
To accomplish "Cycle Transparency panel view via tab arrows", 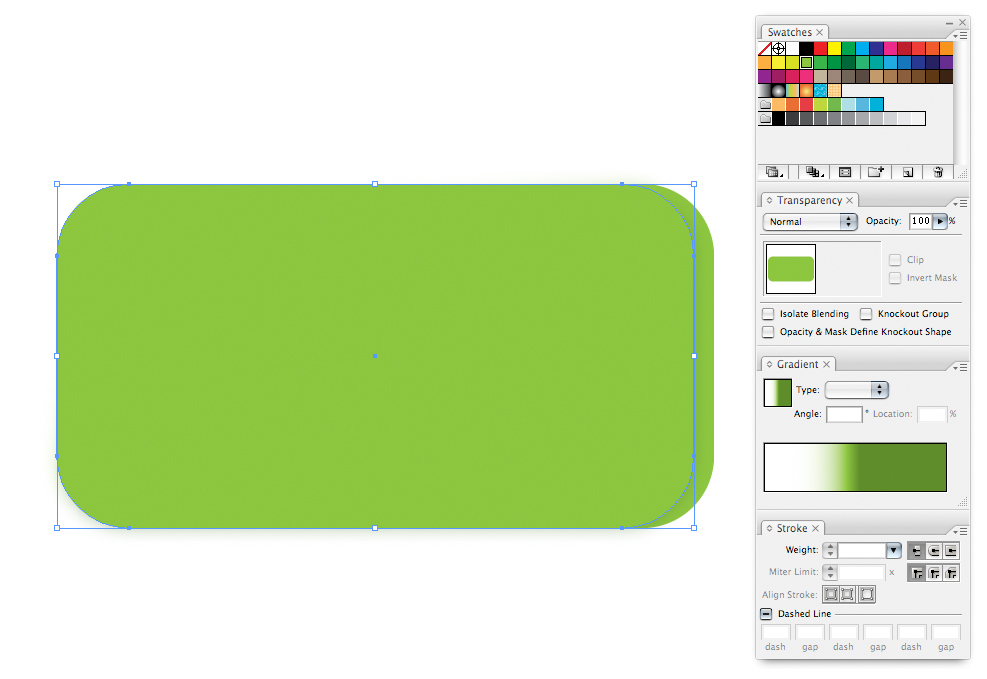I will 769,200.
